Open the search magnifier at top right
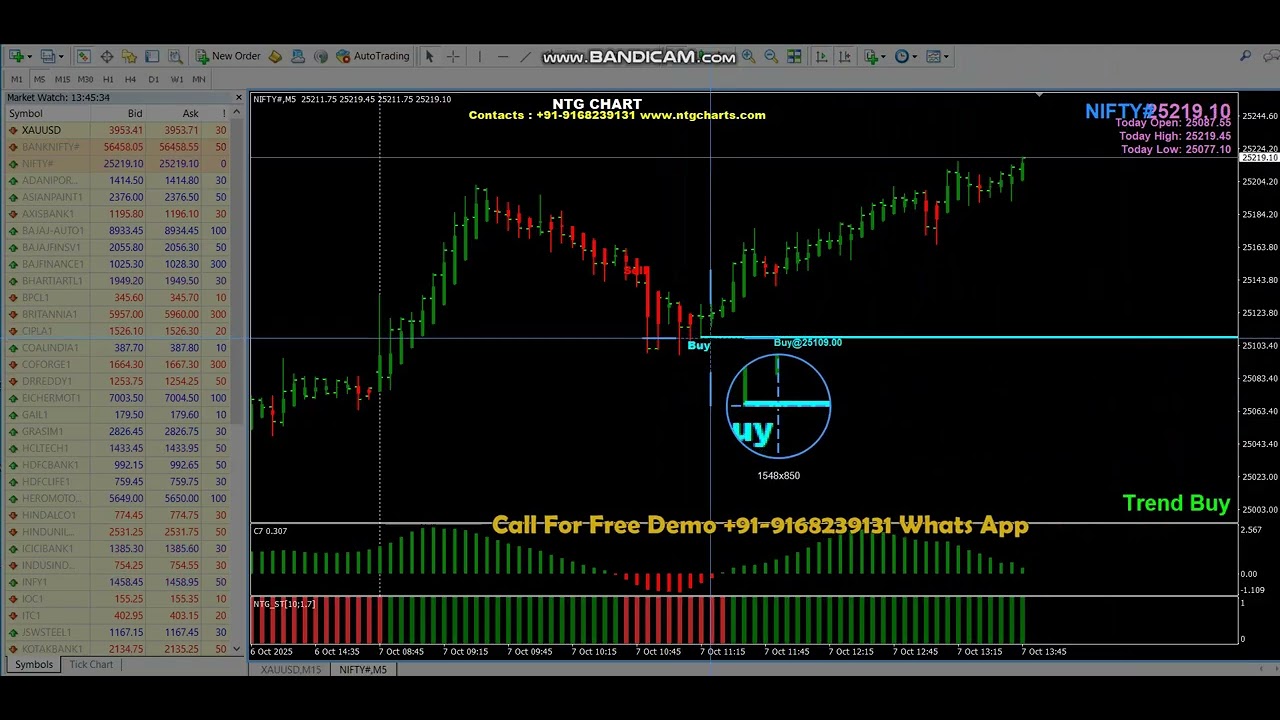The width and height of the screenshot is (1280, 720). [x=1245, y=56]
